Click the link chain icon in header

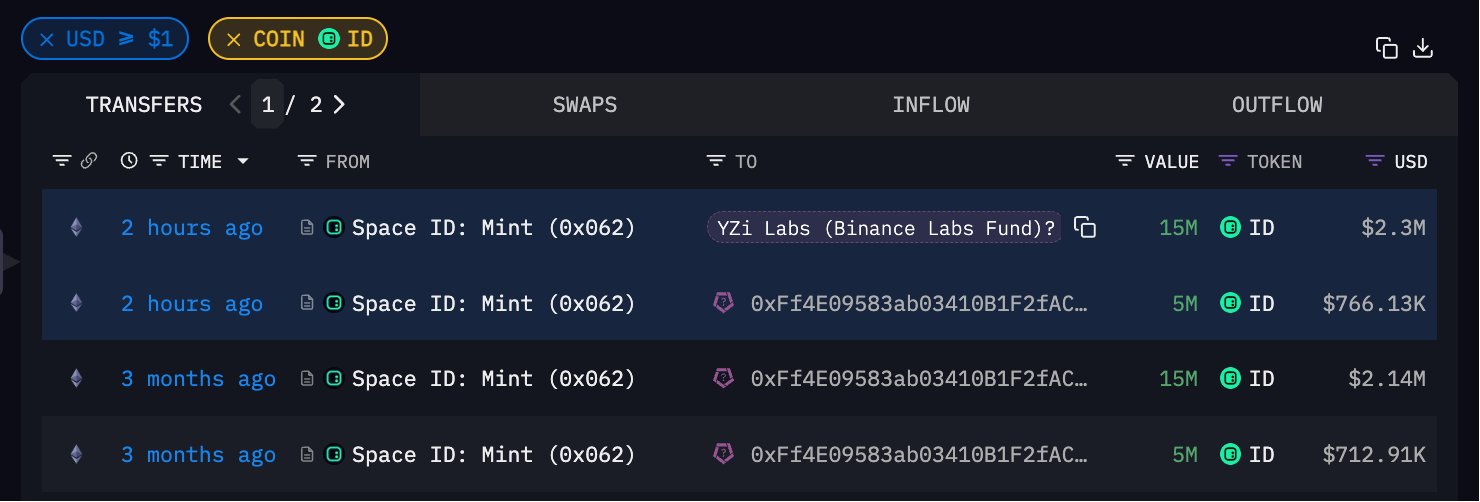coord(88,161)
